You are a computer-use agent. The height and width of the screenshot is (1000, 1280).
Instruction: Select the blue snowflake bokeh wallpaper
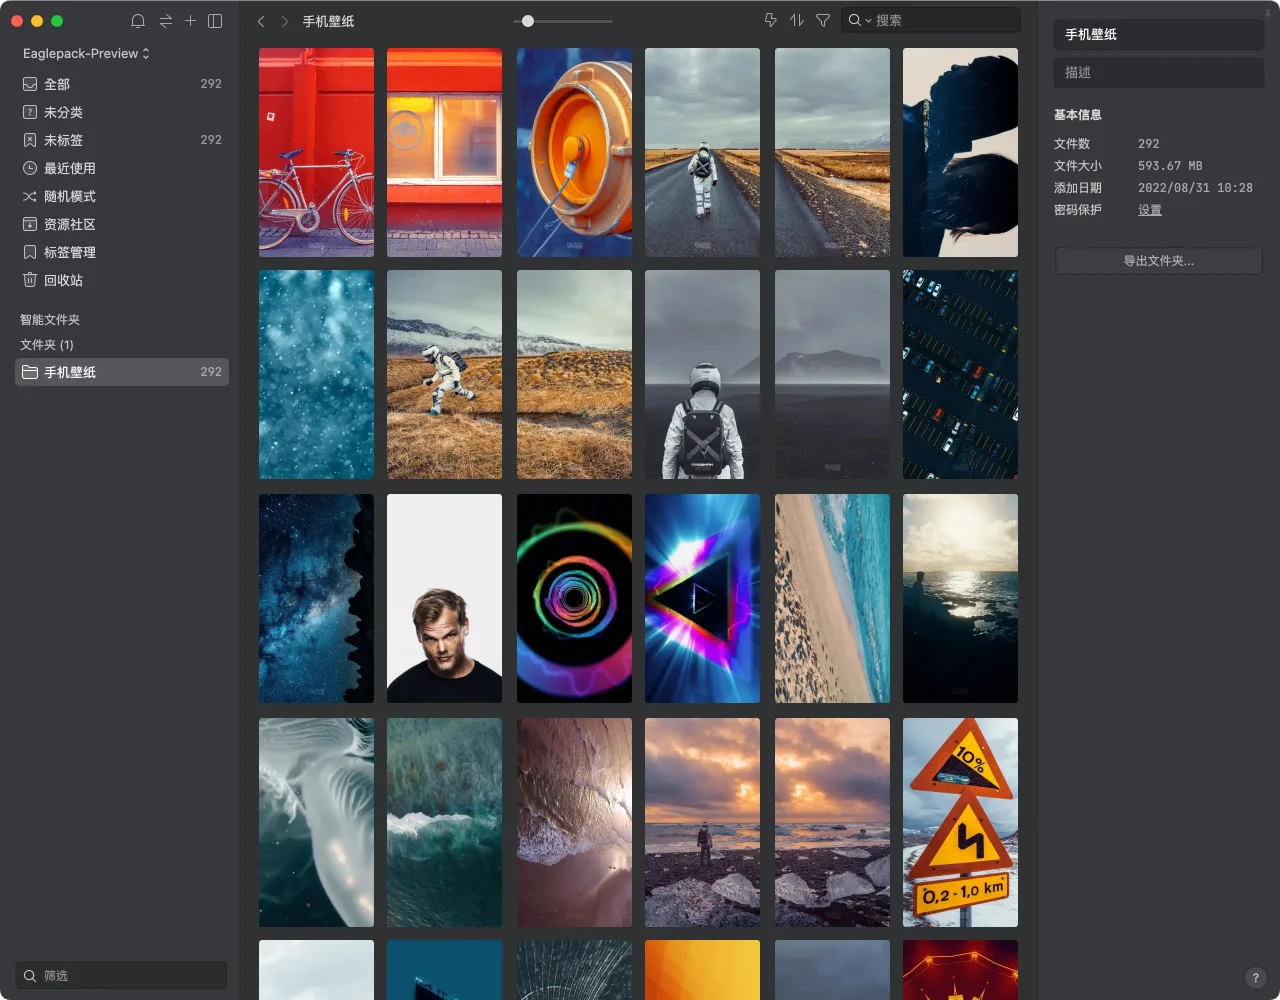click(316, 374)
